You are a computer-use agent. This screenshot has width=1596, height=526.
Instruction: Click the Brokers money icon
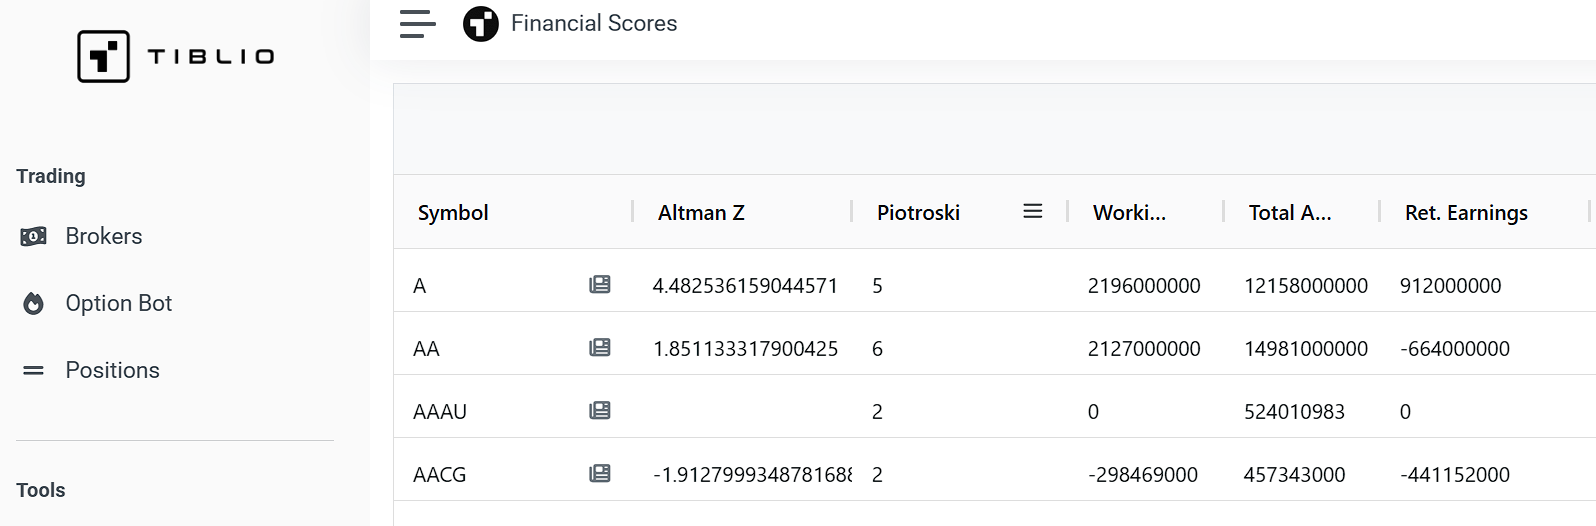coord(34,237)
